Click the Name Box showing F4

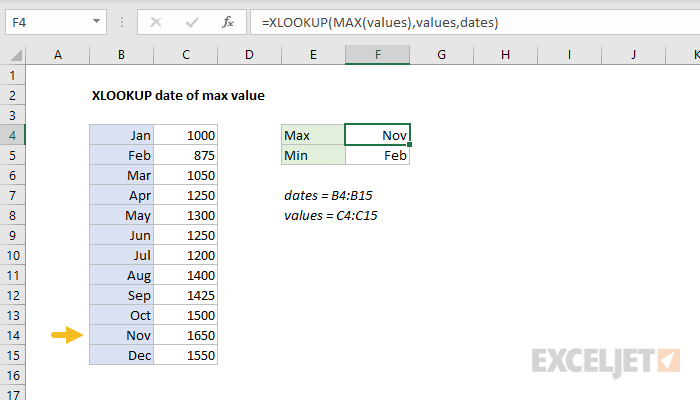tap(56, 22)
